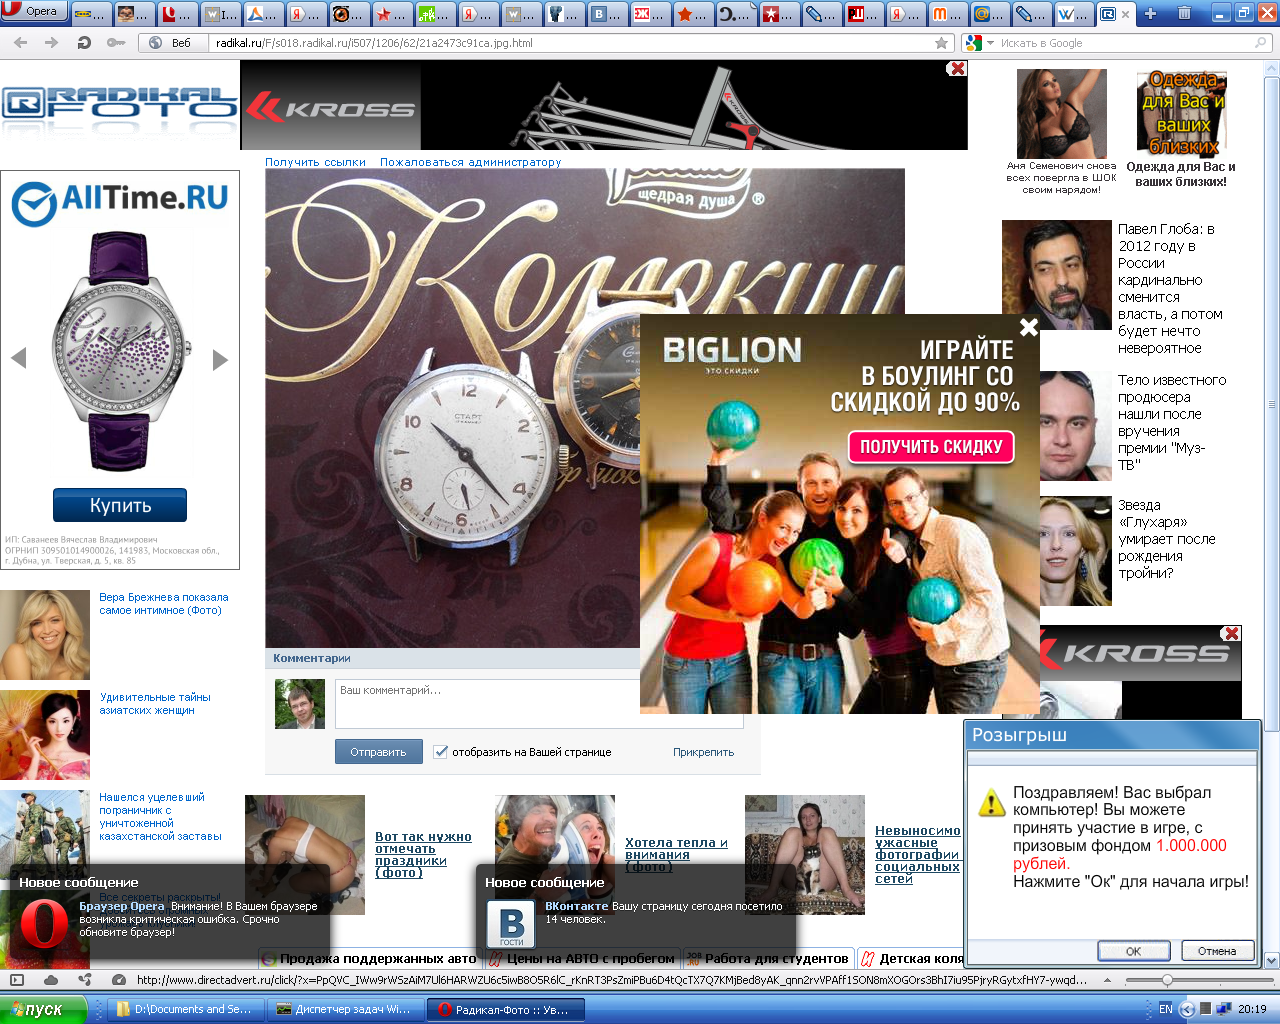
Task: Add a new tab with plus icon
Action: (1150, 13)
